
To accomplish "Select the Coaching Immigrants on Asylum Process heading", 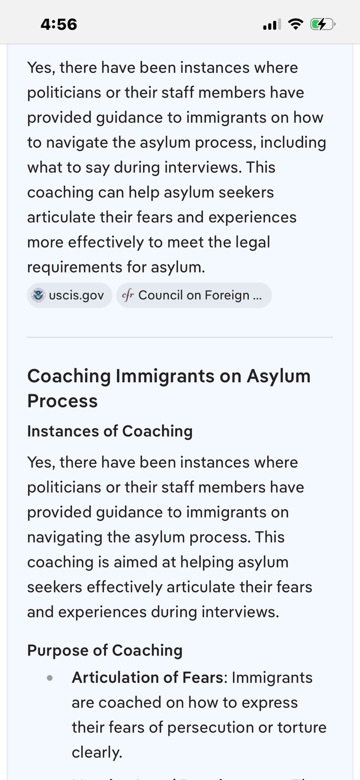I will coord(169,389).
